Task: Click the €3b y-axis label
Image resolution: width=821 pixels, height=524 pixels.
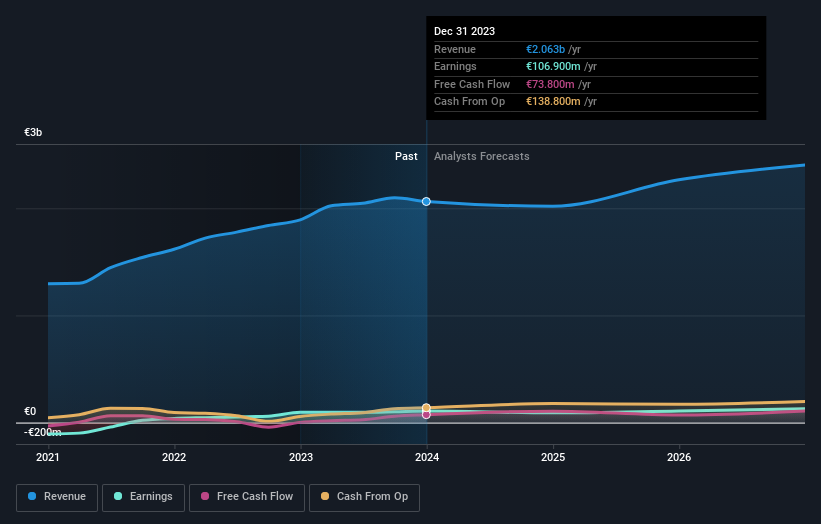Action: (x=33, y=132)
